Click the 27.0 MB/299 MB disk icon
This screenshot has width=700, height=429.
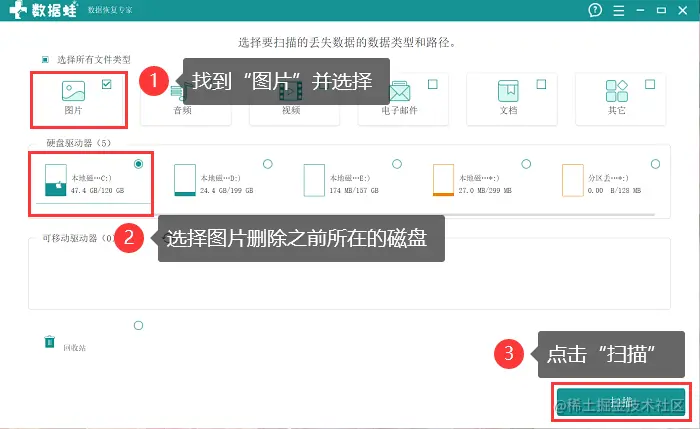click(x=443, y=180)
